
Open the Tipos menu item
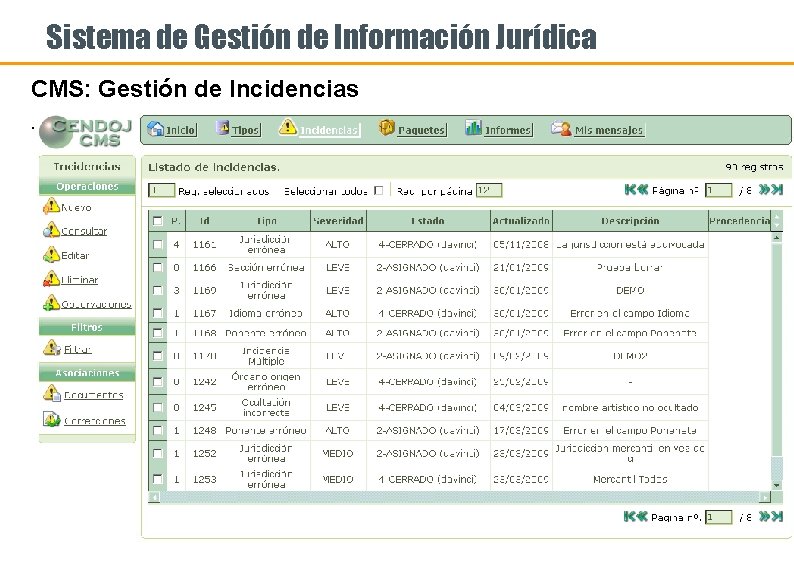[246, 130]
